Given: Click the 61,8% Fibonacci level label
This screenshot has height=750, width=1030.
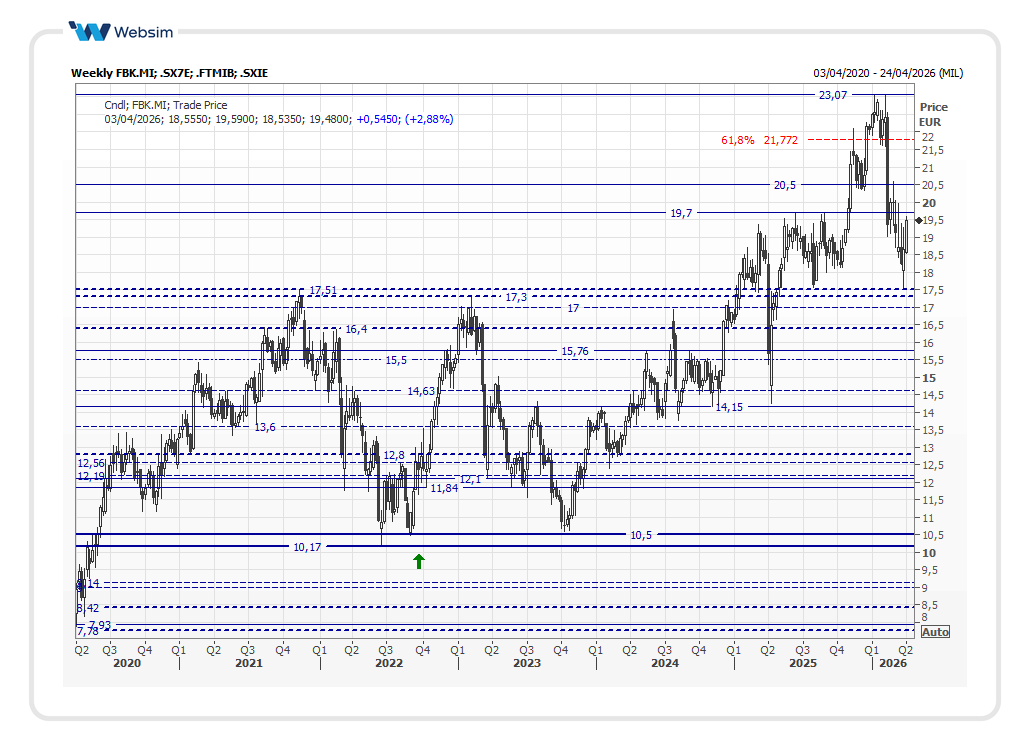Looking at the screenshot, I should pos(738,140).
